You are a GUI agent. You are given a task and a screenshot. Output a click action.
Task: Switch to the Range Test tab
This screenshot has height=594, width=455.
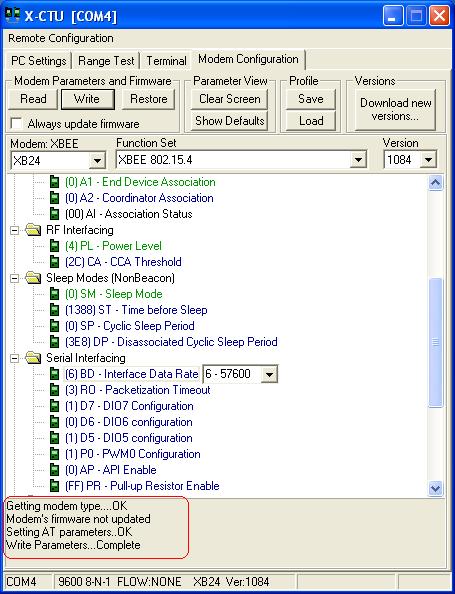pyautogui.click(x=106, y=61)
